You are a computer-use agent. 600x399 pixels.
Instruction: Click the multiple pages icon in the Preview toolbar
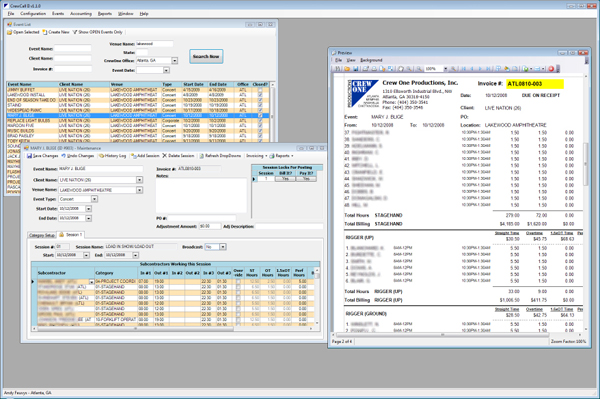(498, 69)
